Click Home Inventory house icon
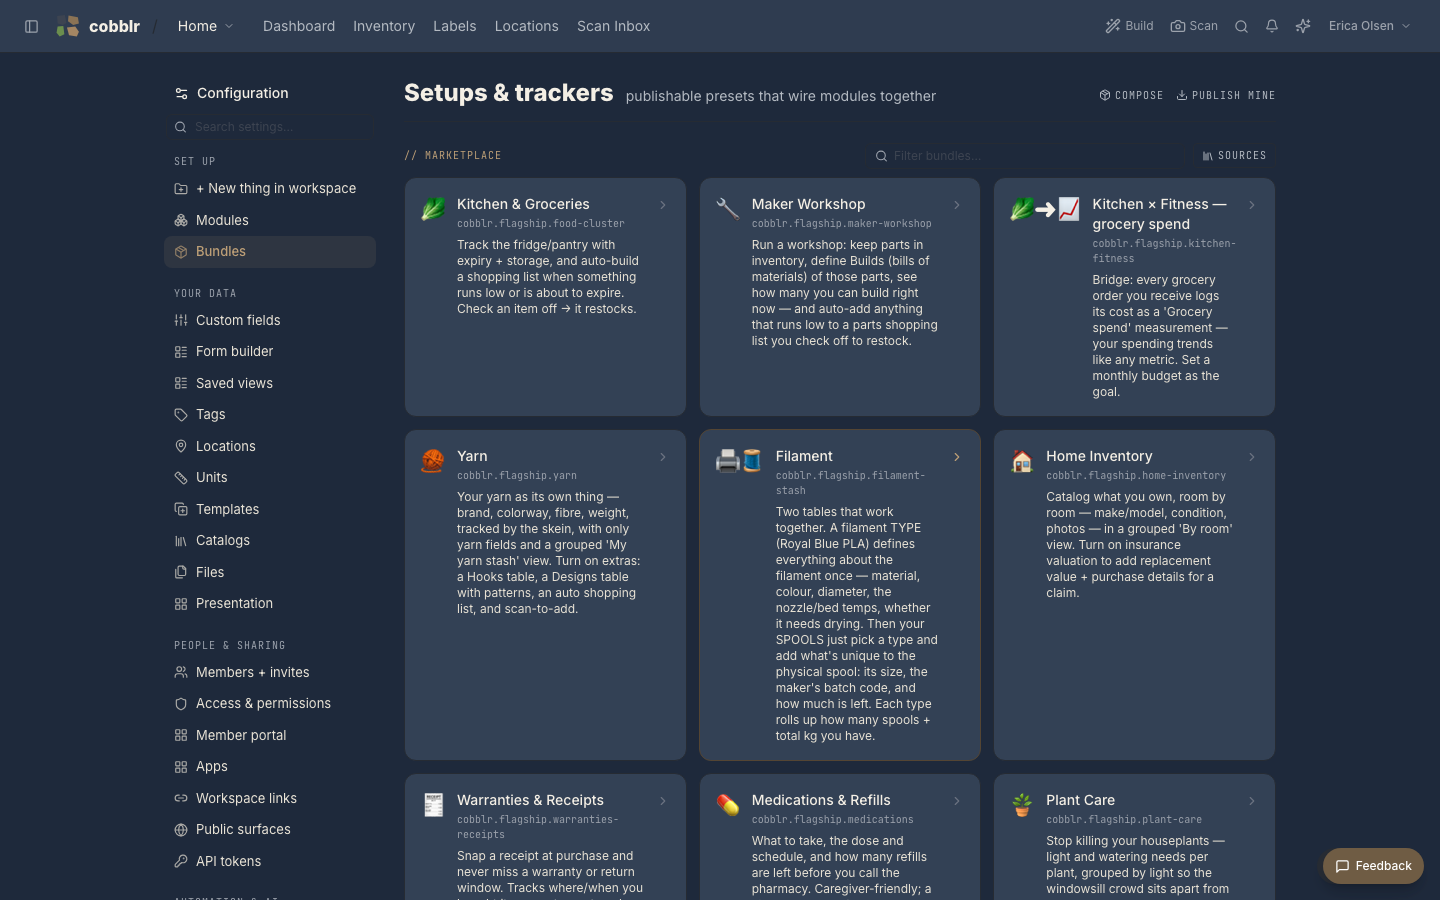Screen dimensions: 1440x900 tap(1022, 461)
